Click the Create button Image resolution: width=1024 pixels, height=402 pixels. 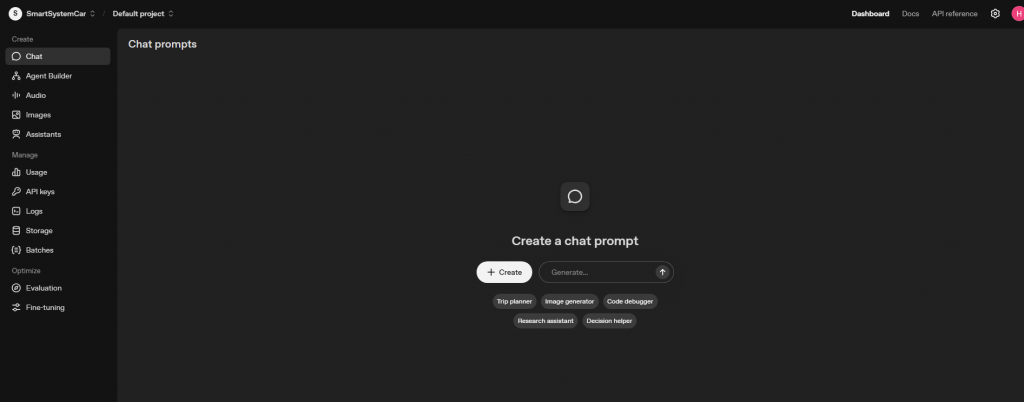[x=504, y=272]
